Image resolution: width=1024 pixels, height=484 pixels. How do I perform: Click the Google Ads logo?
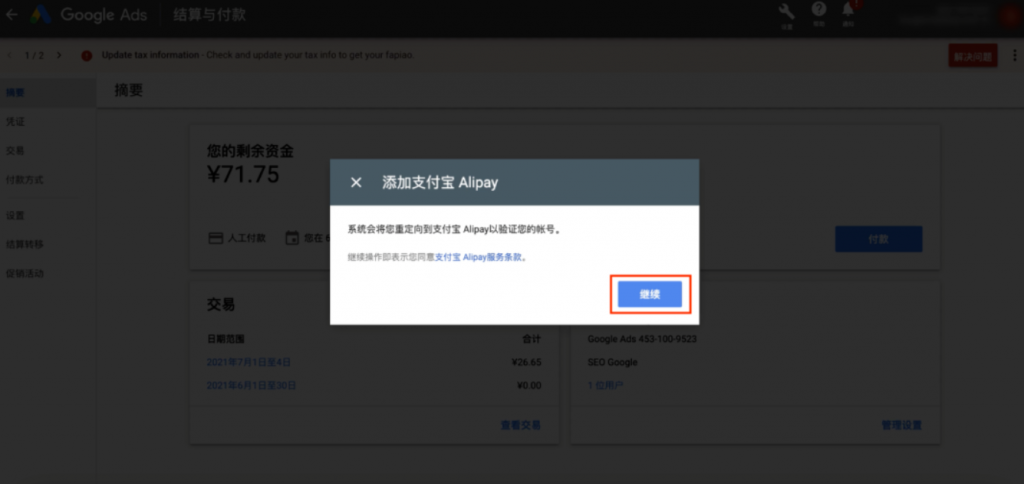pyautogui.click(x=40, y=14)
